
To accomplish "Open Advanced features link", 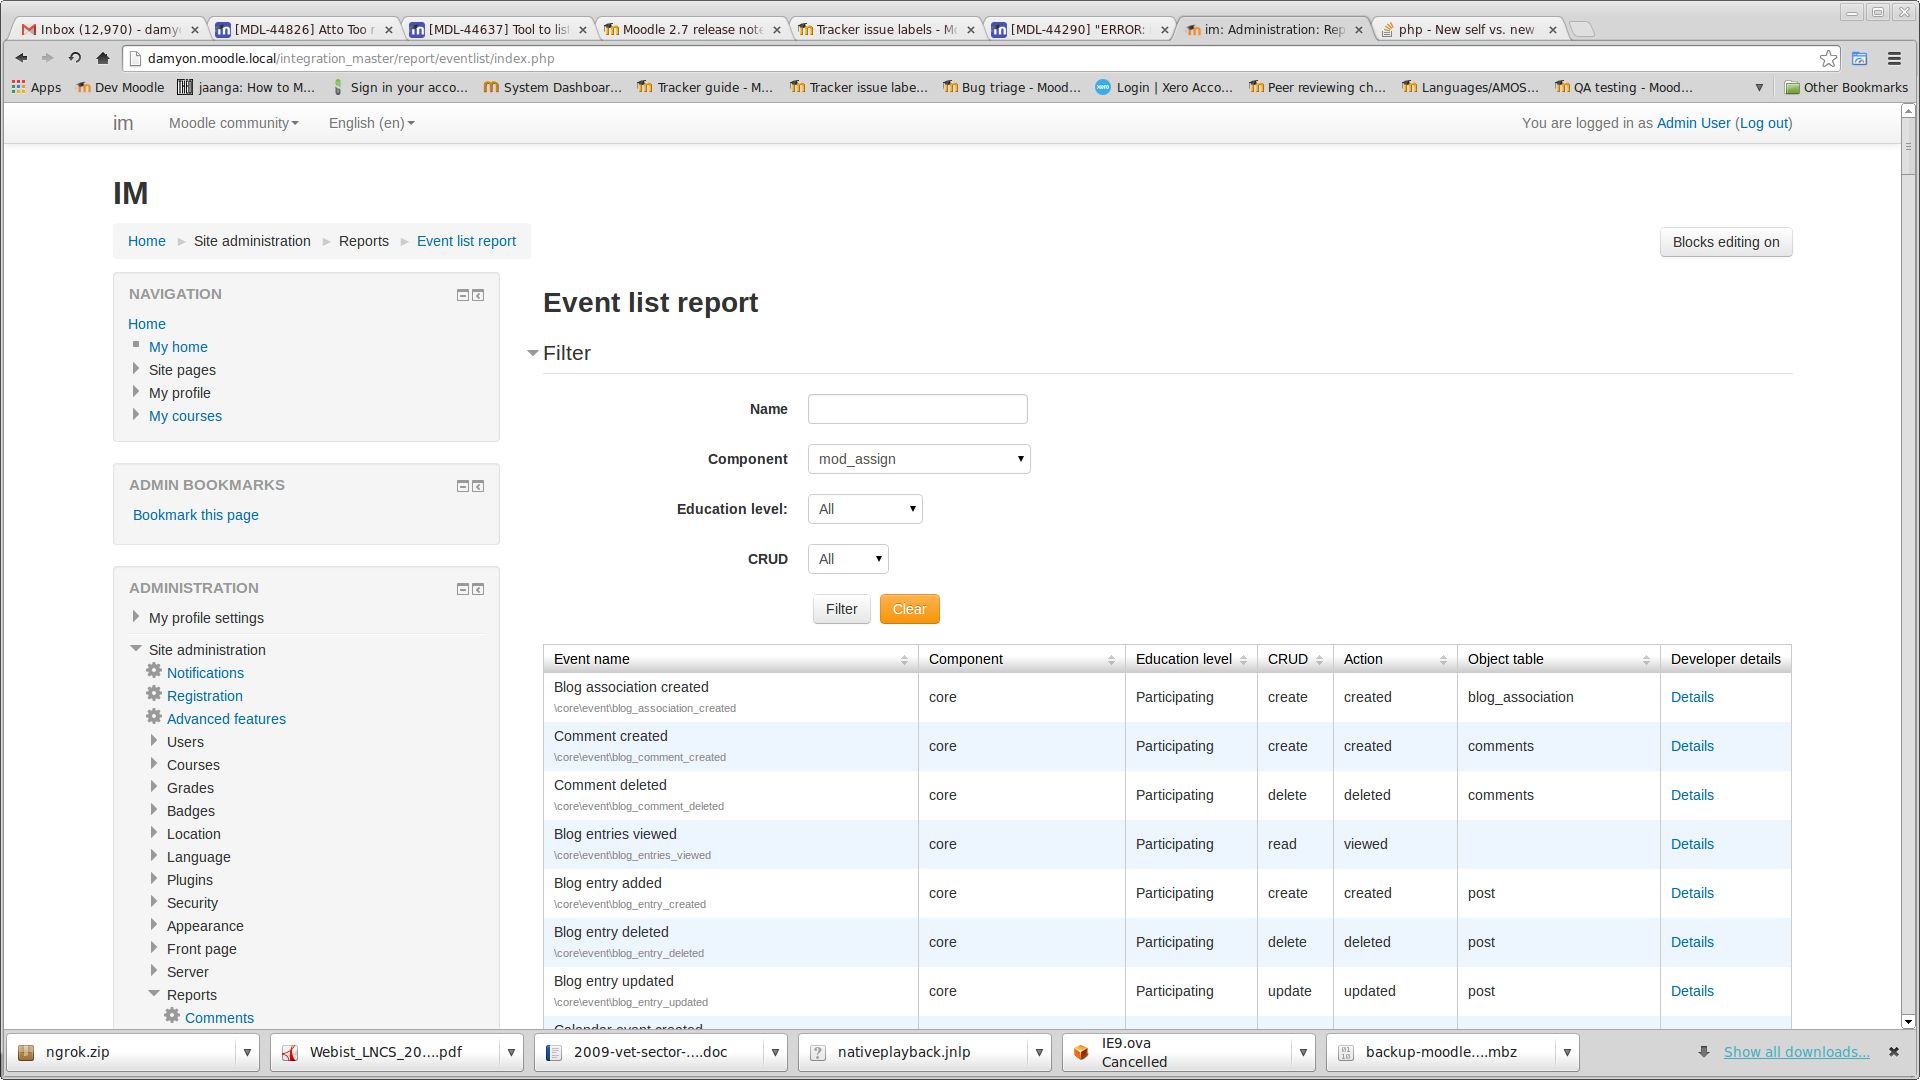I will (226, 719).
